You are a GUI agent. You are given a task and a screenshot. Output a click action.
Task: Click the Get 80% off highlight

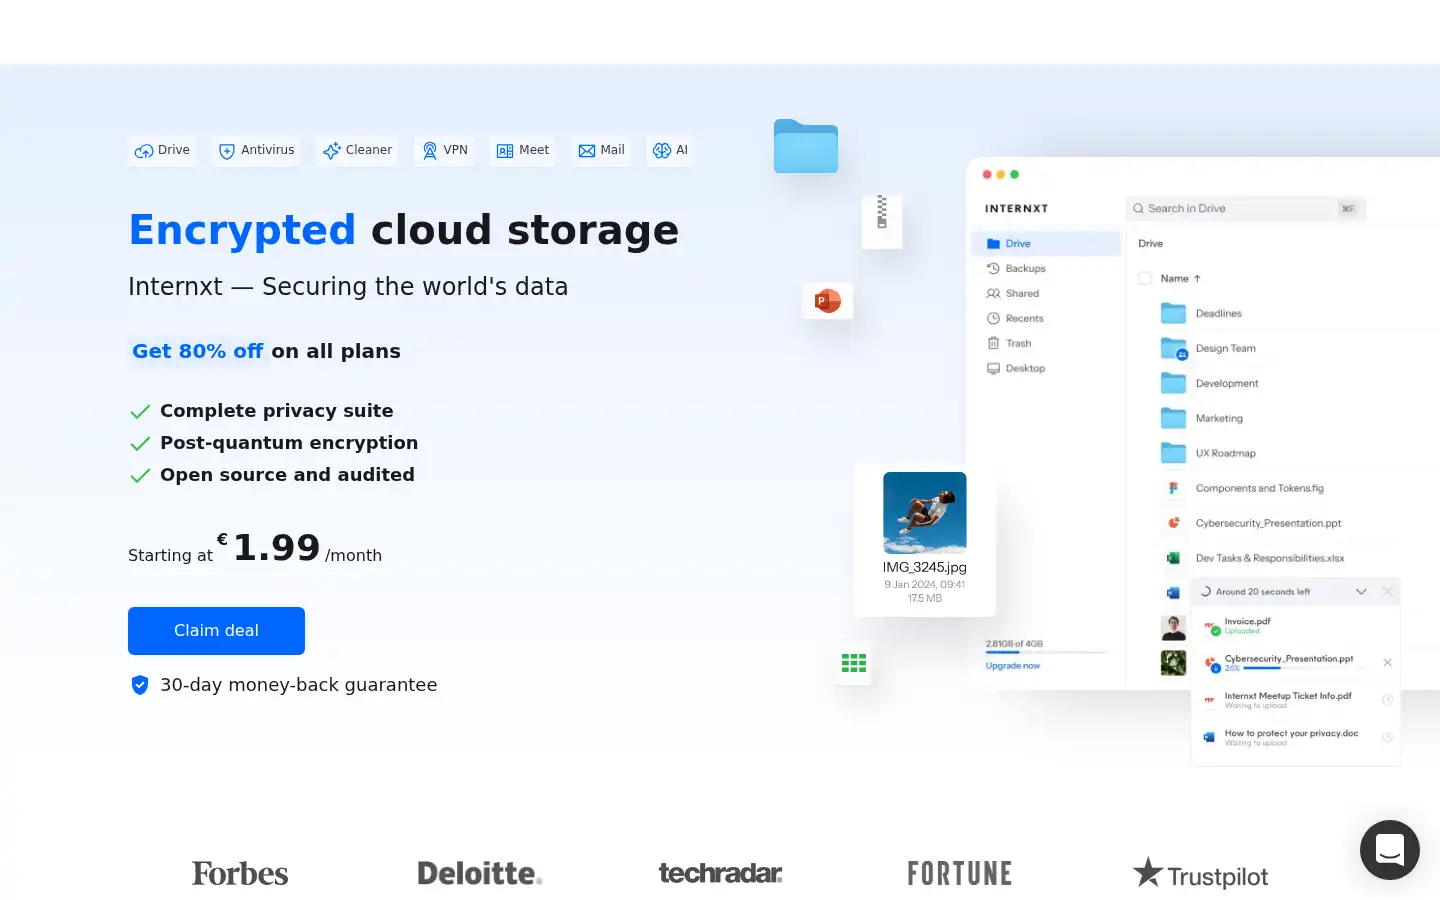point(198,351)
